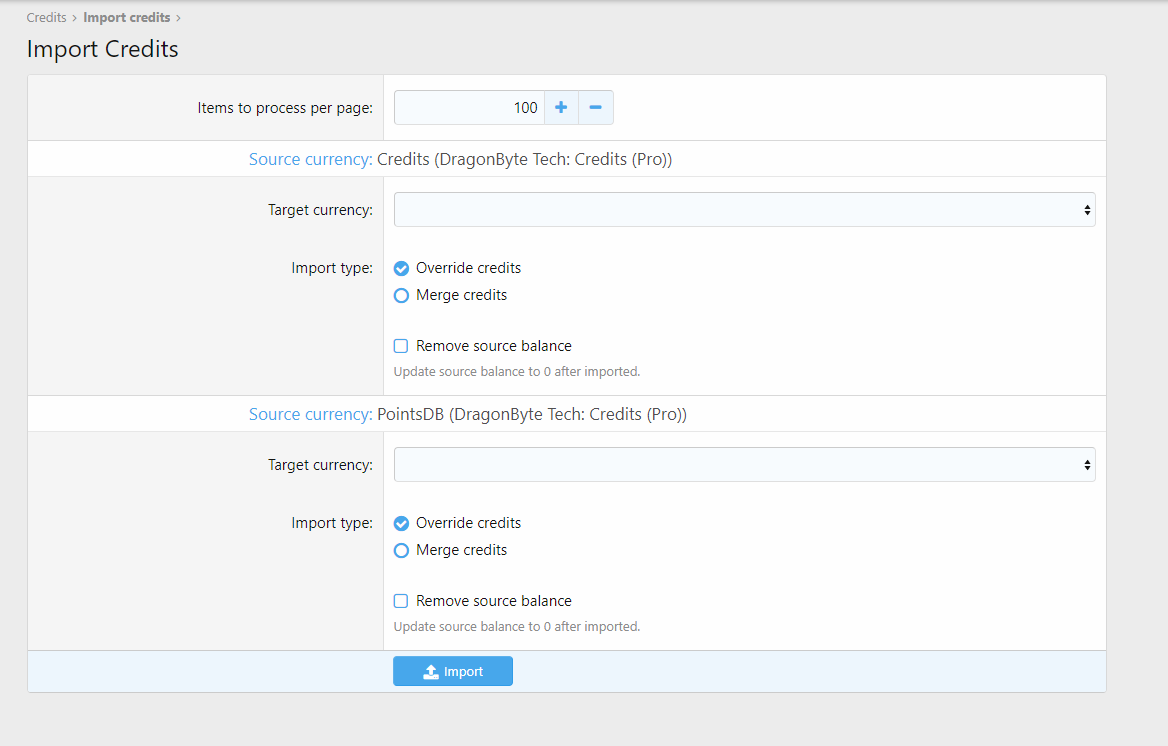Image resolution: width=1168 pixels, height=746 pixels.
Task: Decrease items per page with minus icon
Action: (596, 108)
